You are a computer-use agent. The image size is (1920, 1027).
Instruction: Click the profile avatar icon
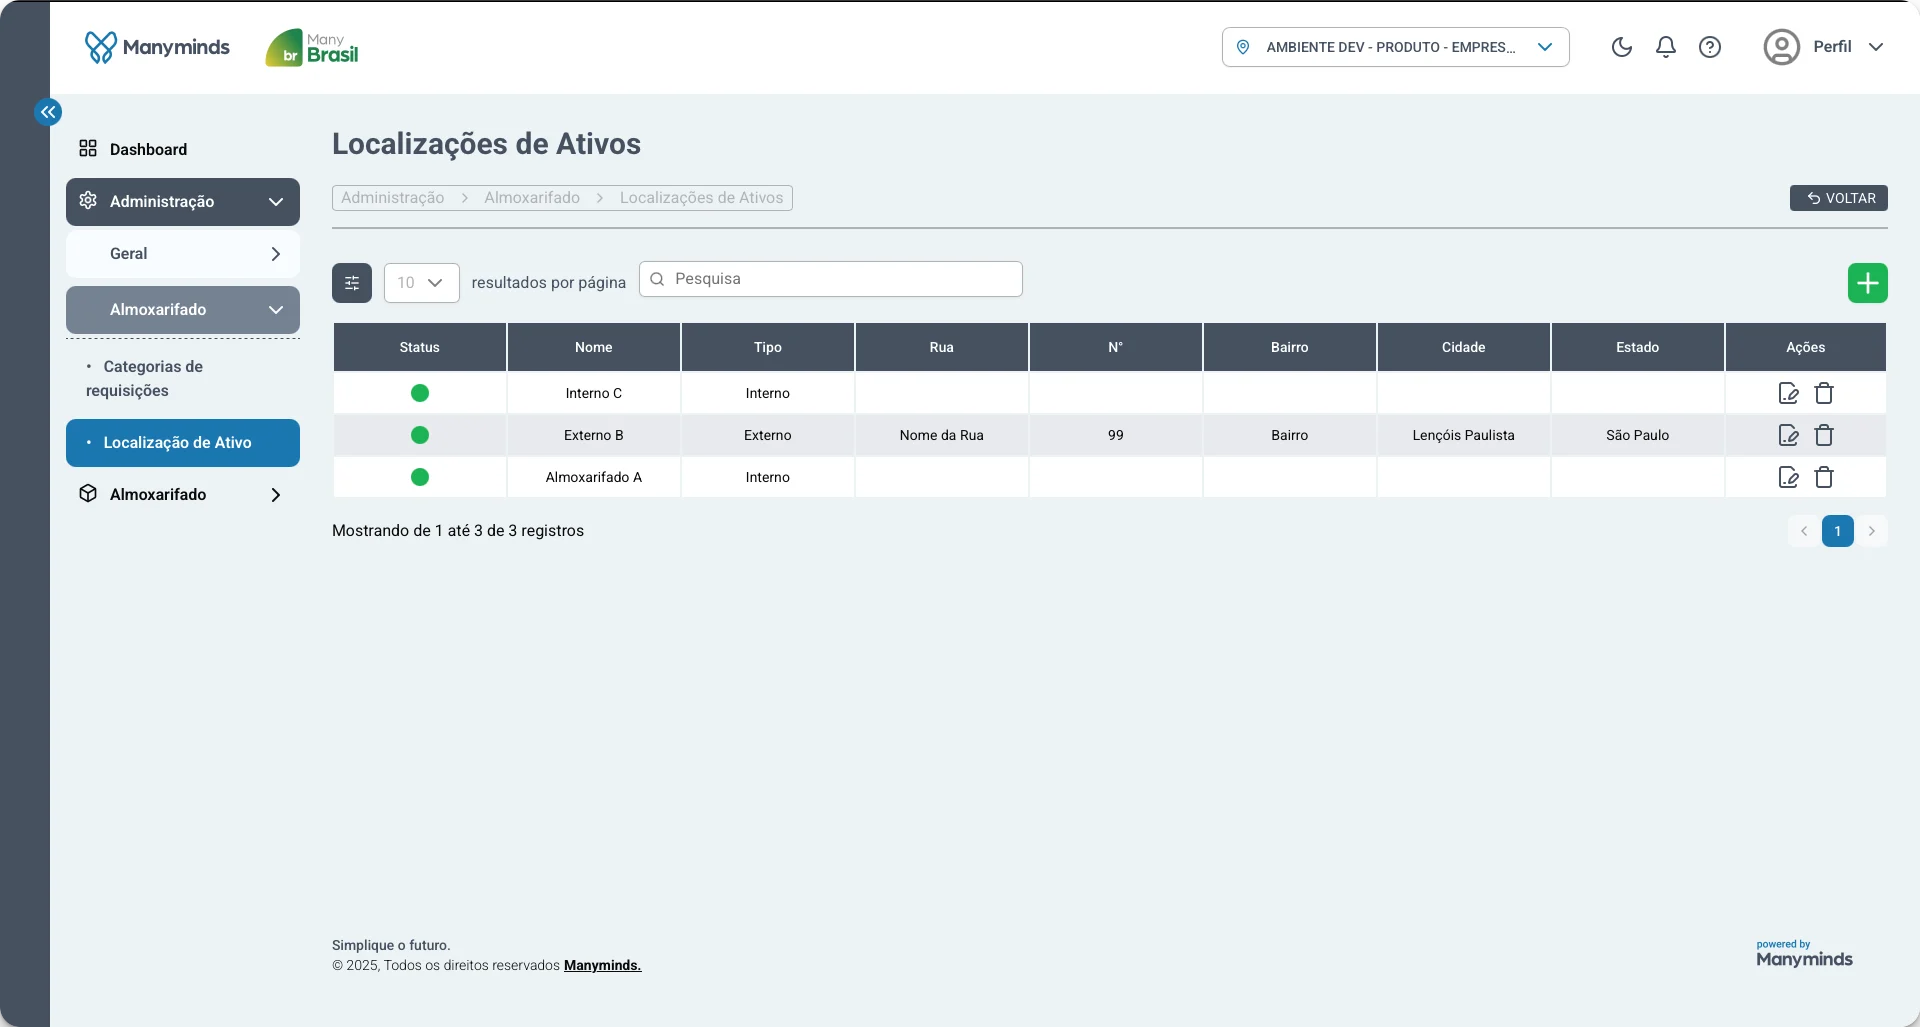point(1782,47)
